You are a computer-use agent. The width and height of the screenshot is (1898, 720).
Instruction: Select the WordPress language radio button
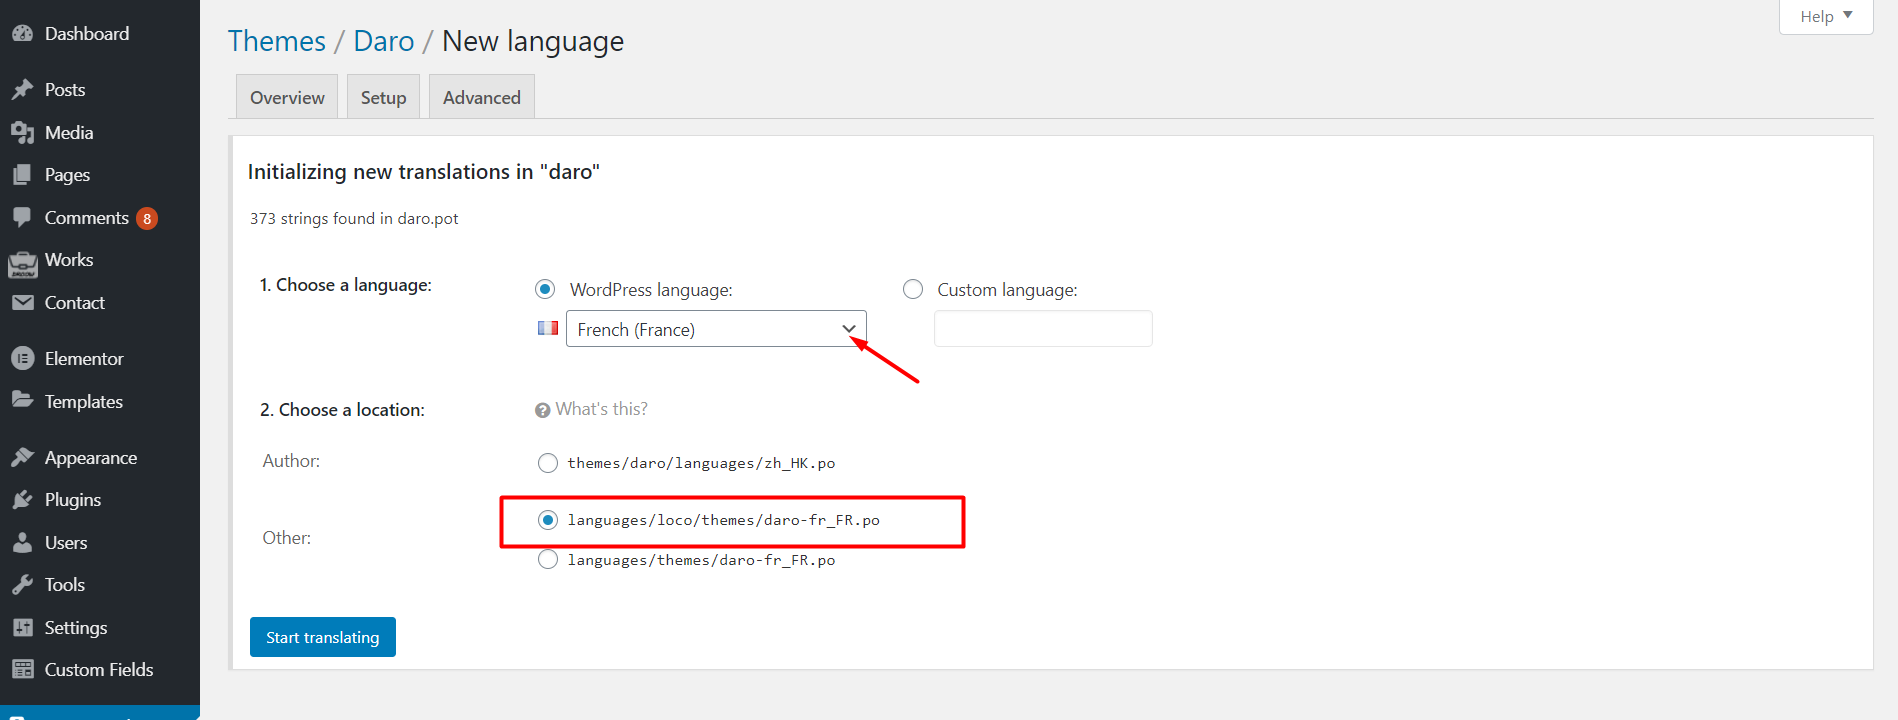[x=545, y=289]
